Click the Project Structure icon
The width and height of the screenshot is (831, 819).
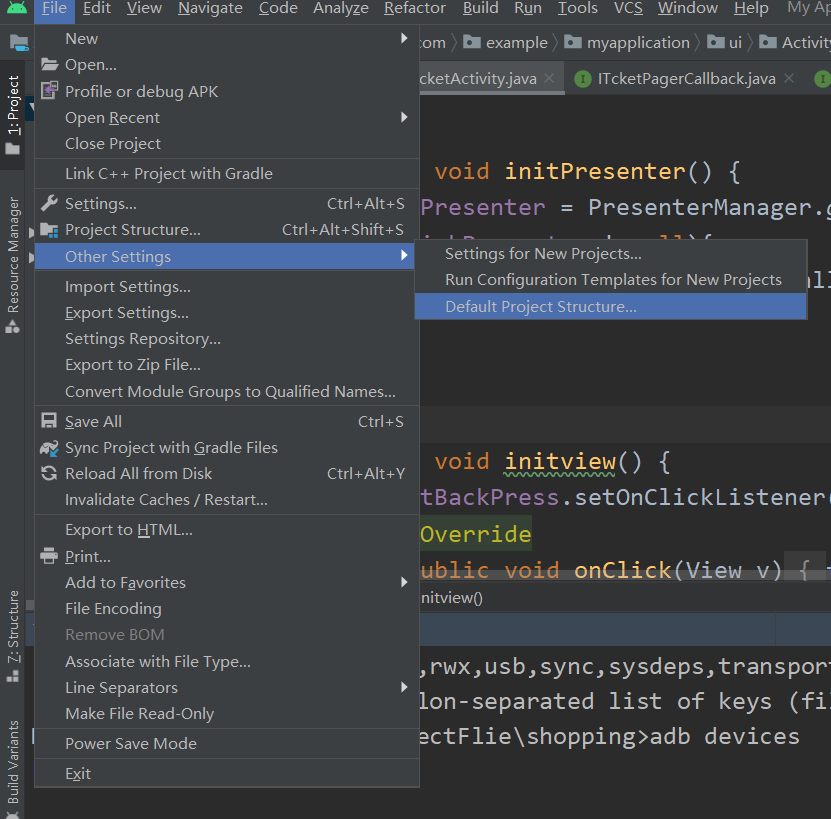(x=49, y=230)
